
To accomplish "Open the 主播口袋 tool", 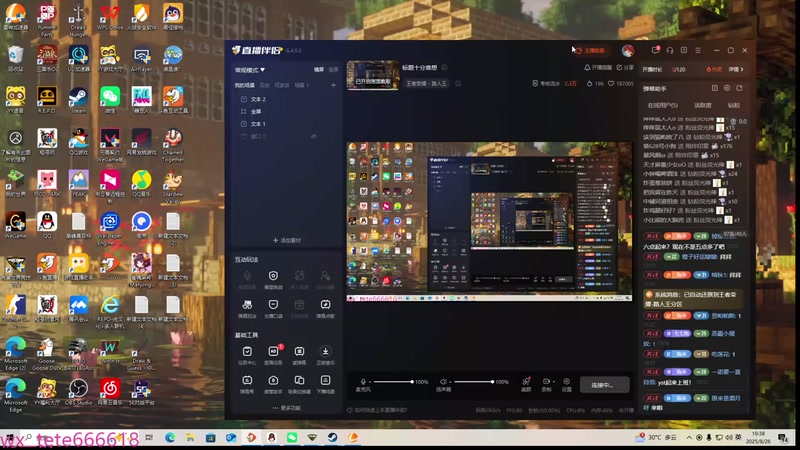I will [x=273, y=309].
